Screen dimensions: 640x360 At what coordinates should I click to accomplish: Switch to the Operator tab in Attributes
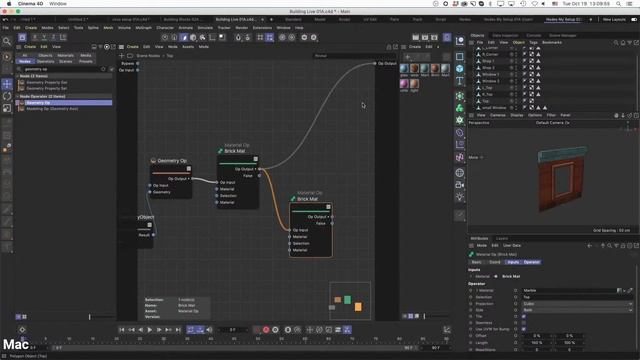(x=531, y=262)
